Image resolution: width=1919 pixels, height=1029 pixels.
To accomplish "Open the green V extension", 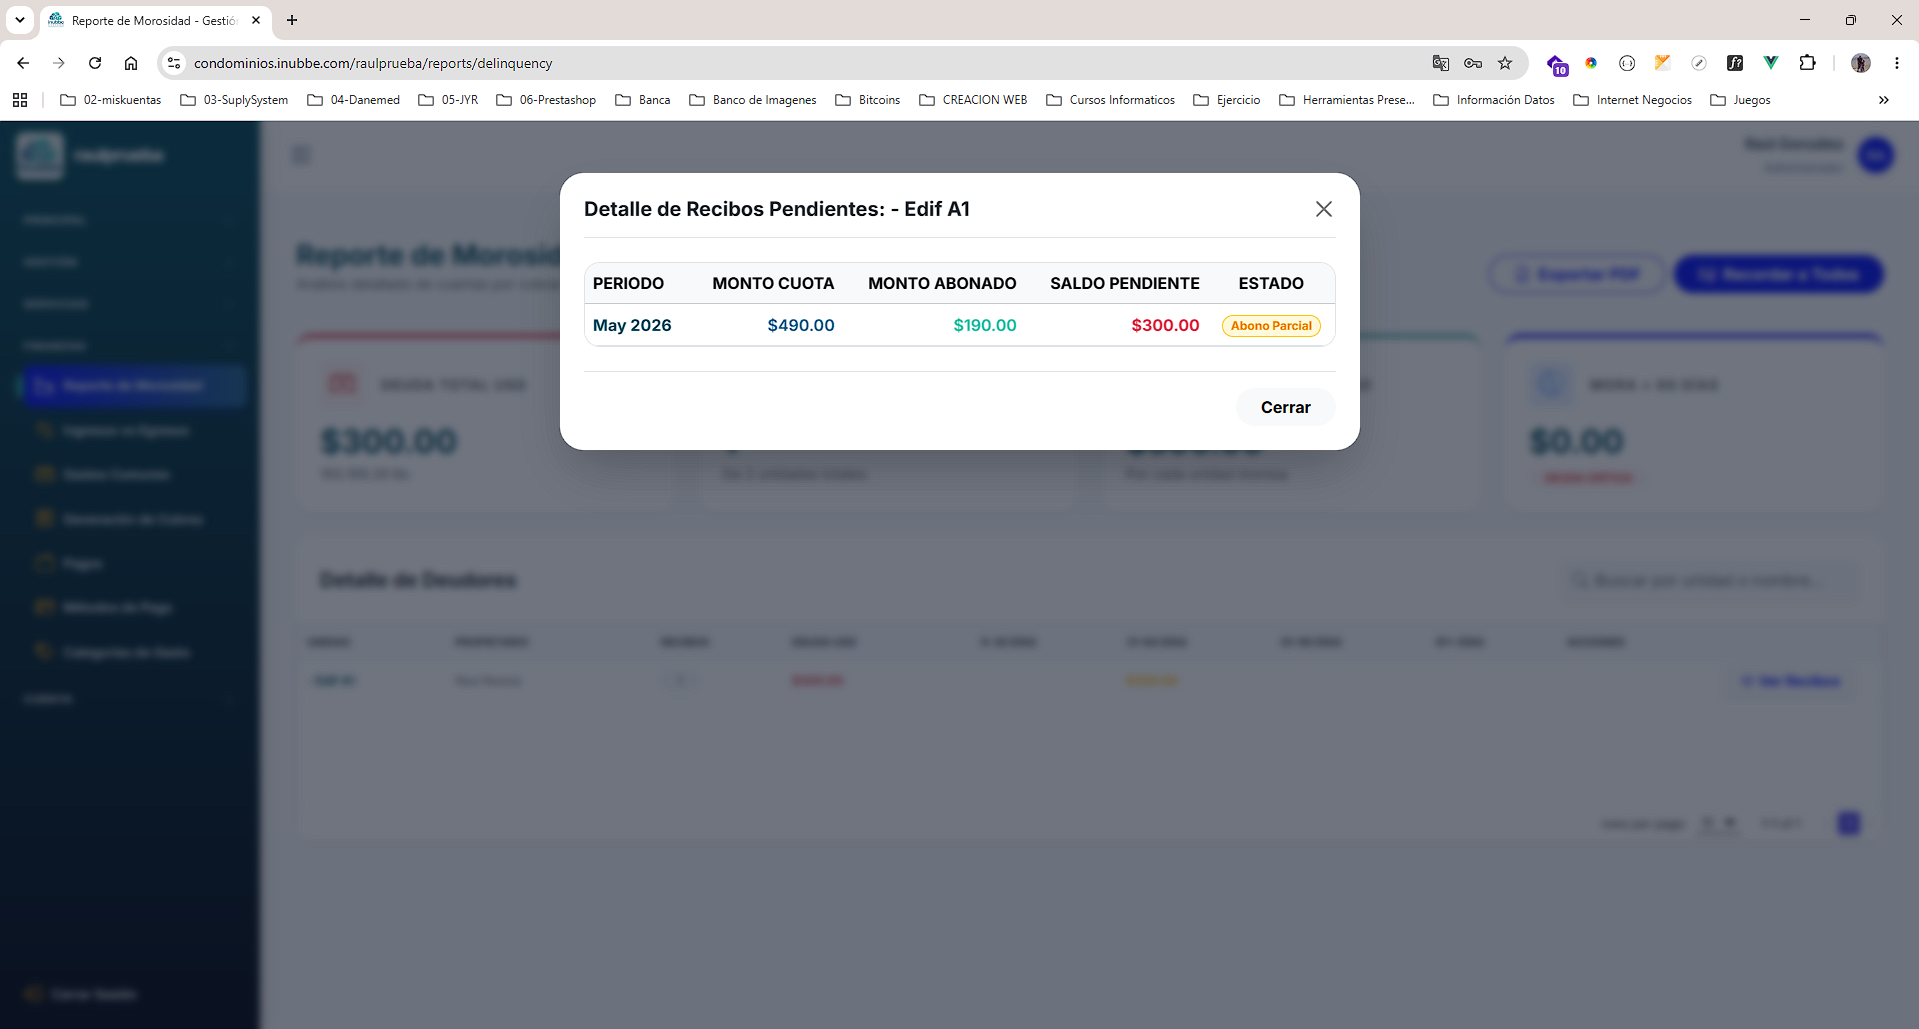I will pos(1771,63).
